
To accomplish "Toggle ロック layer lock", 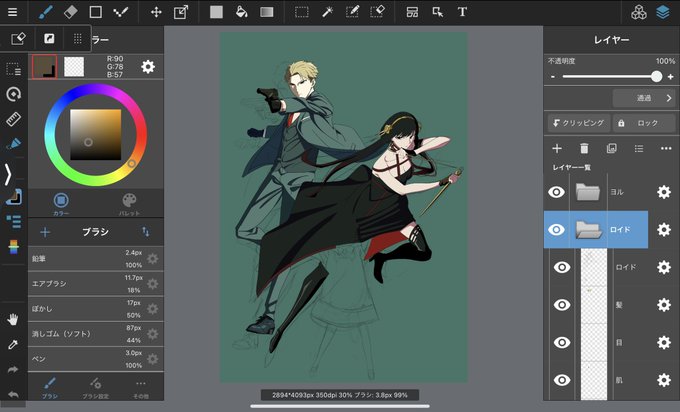I will (x=645, y=123).
